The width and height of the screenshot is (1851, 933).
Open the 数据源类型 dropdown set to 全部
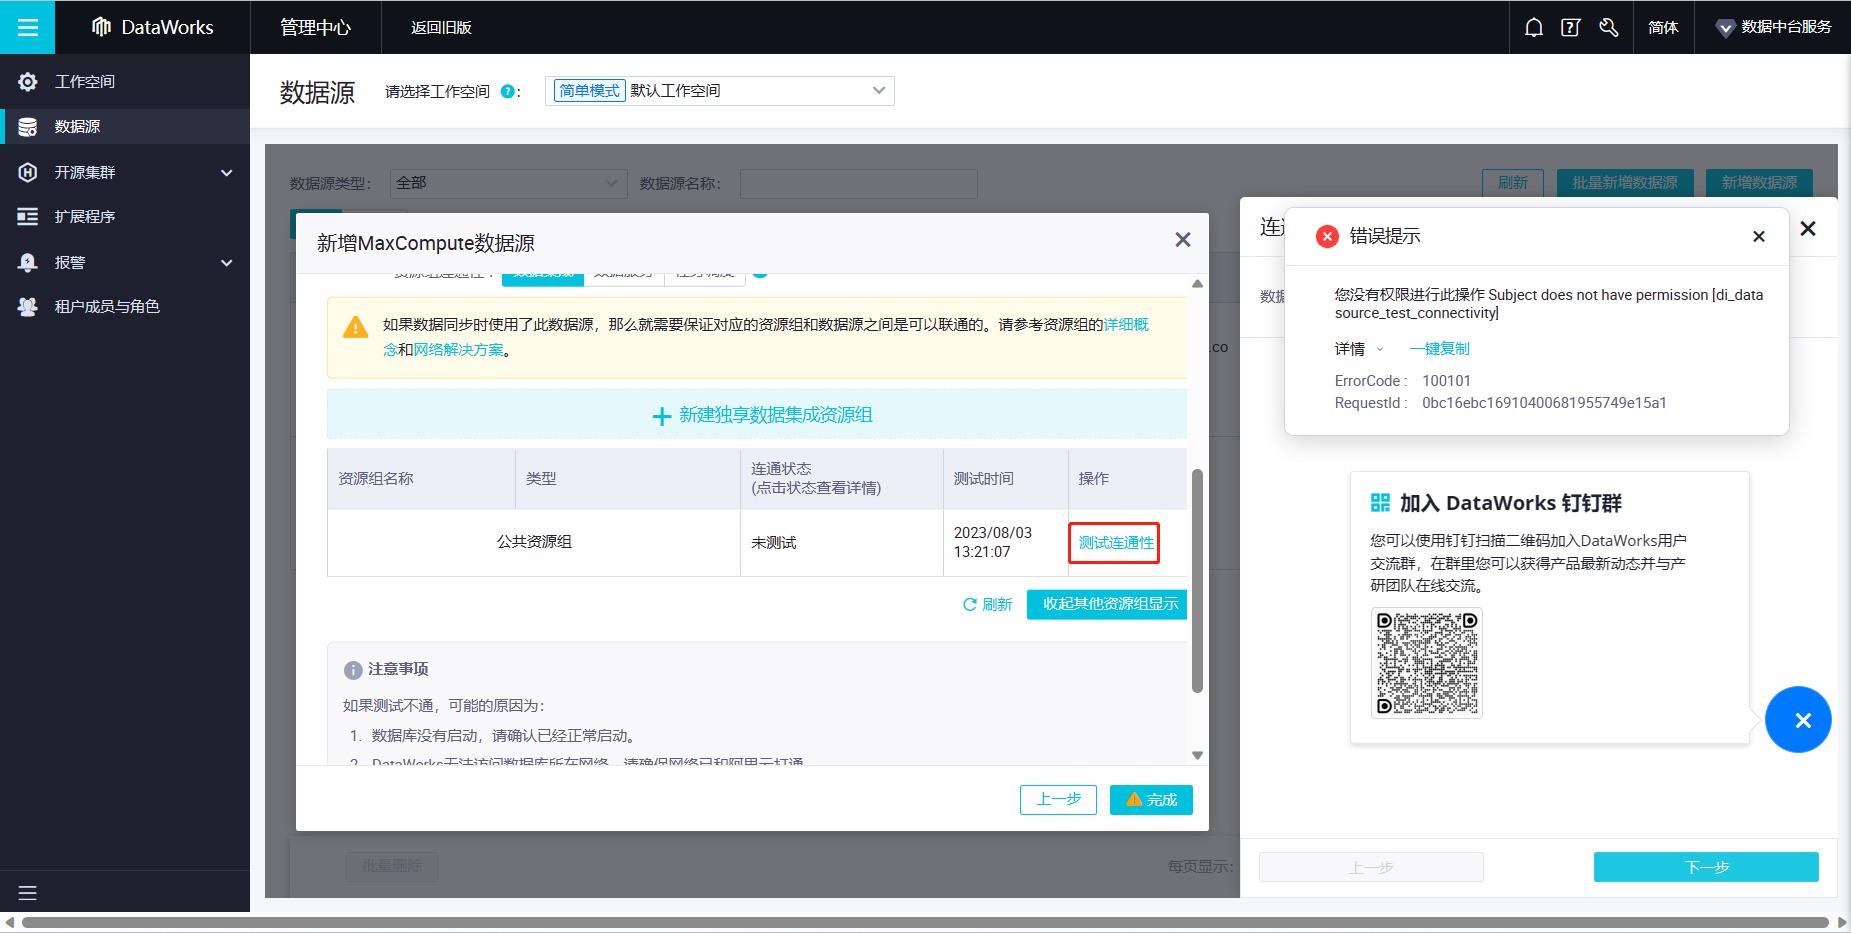click(x=508, y=183)
